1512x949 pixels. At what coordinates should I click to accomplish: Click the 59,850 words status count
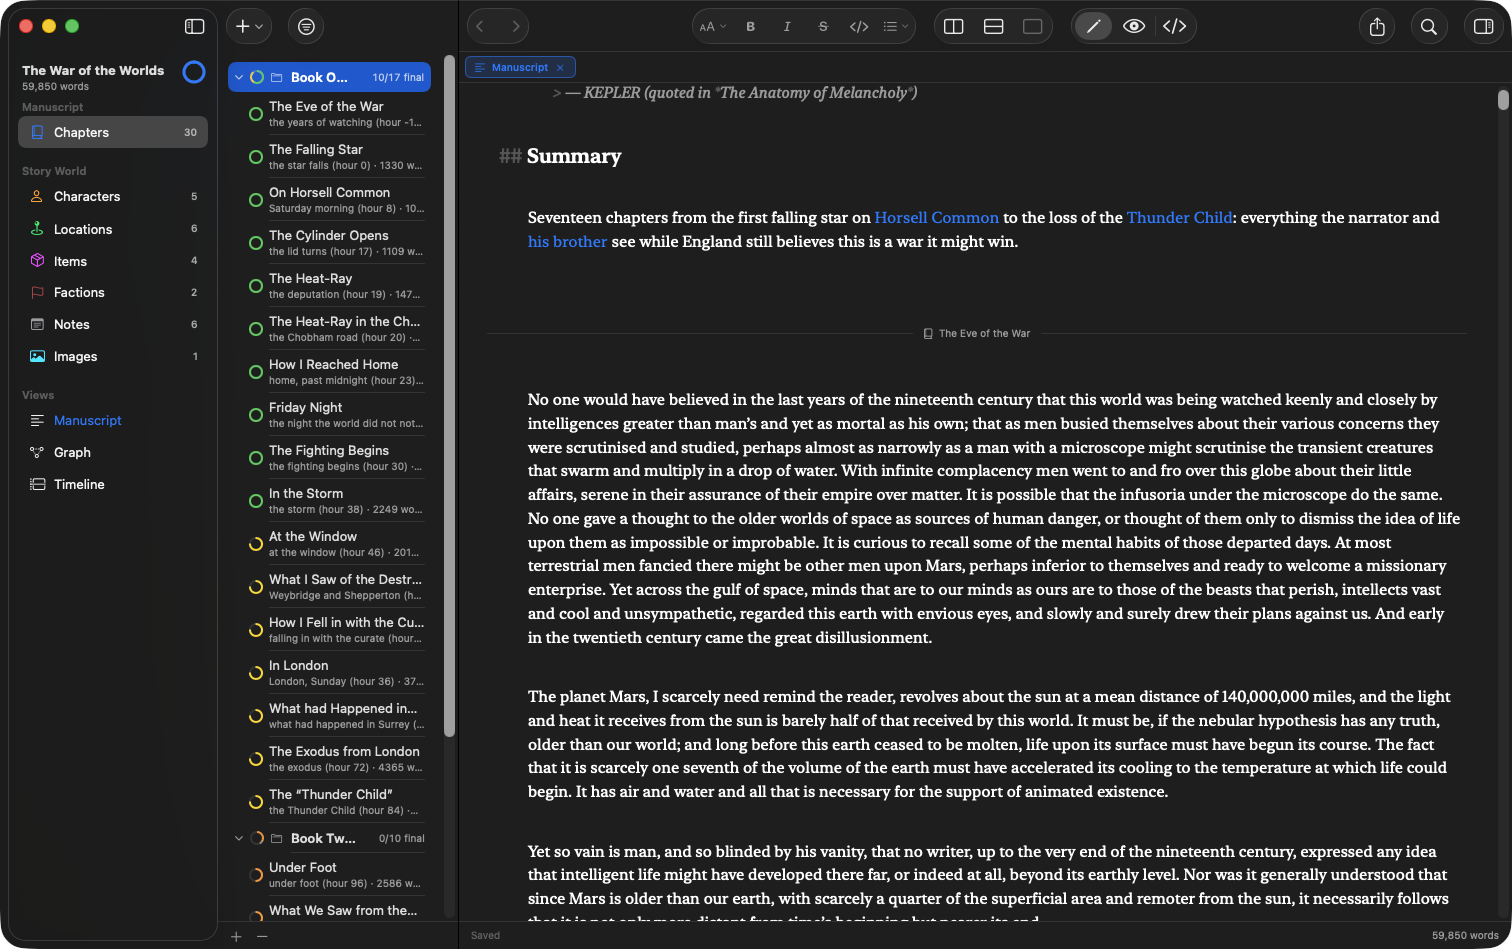point(1465,936)
